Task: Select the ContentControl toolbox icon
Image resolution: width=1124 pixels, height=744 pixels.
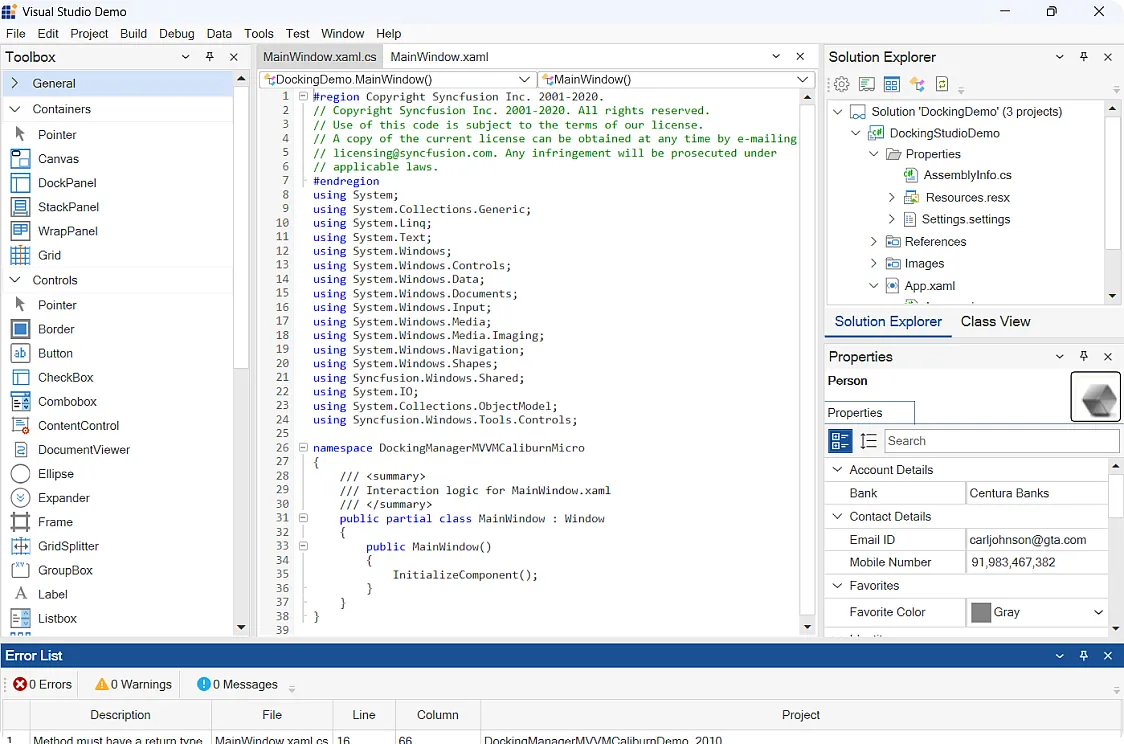Action: point(20,425)
